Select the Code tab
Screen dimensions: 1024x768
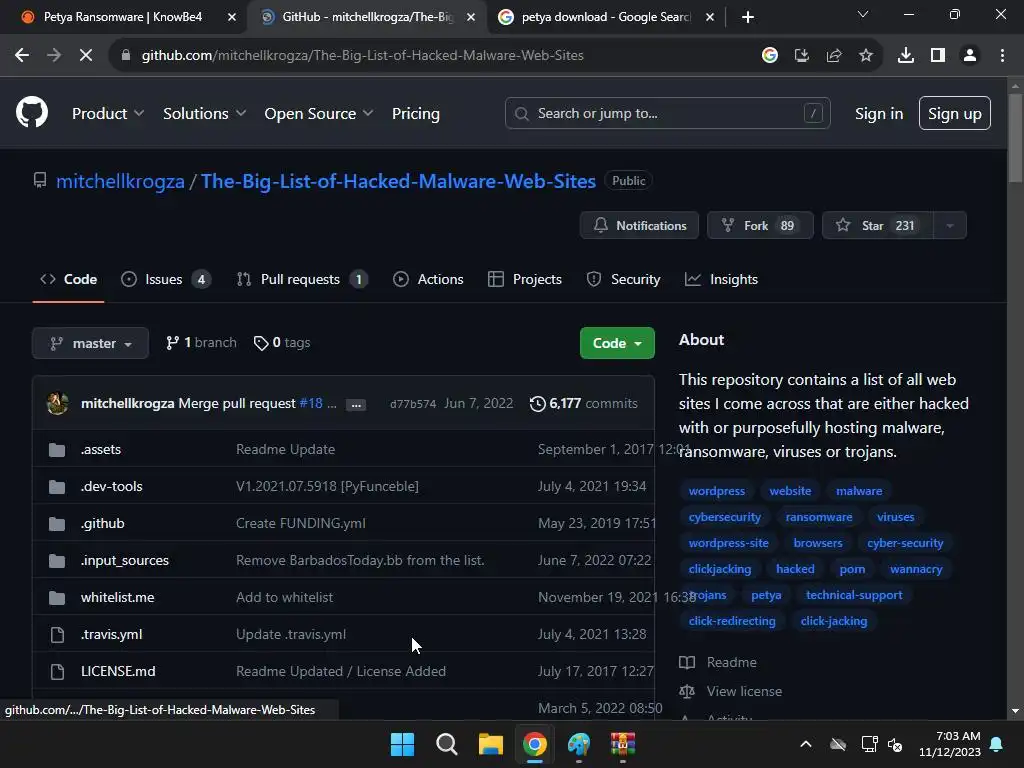69,280
